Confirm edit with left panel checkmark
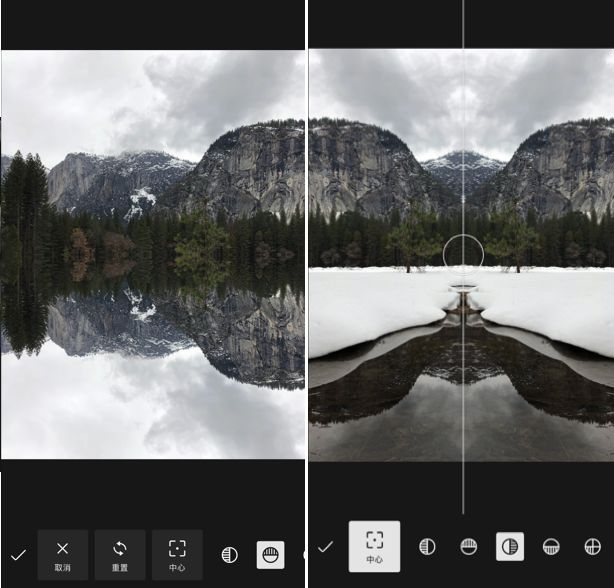This screenshot has width=614, height=588. point(18,555)
